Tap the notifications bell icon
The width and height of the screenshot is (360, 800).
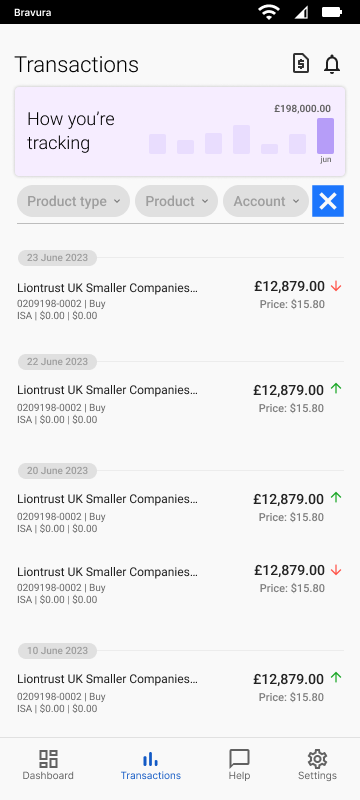(332, 64)
